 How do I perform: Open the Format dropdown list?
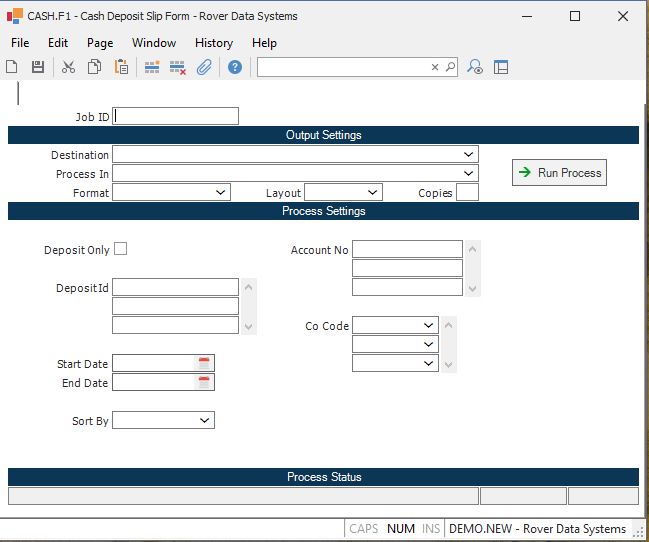pyautogui.click(x=221, y=192)
